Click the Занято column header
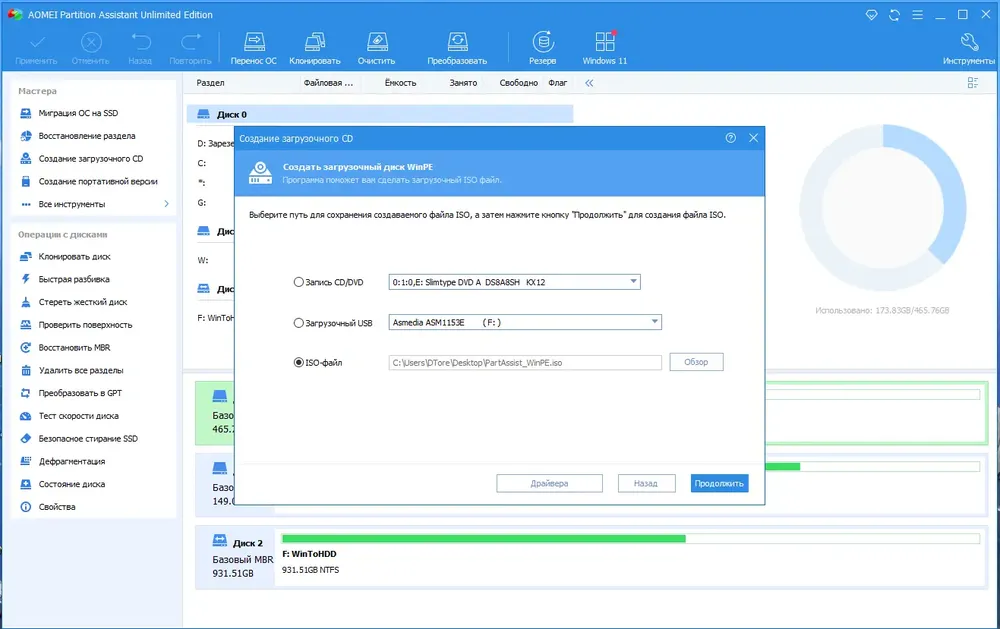The height and width of the screenshot is (629, 1000). 463,83
